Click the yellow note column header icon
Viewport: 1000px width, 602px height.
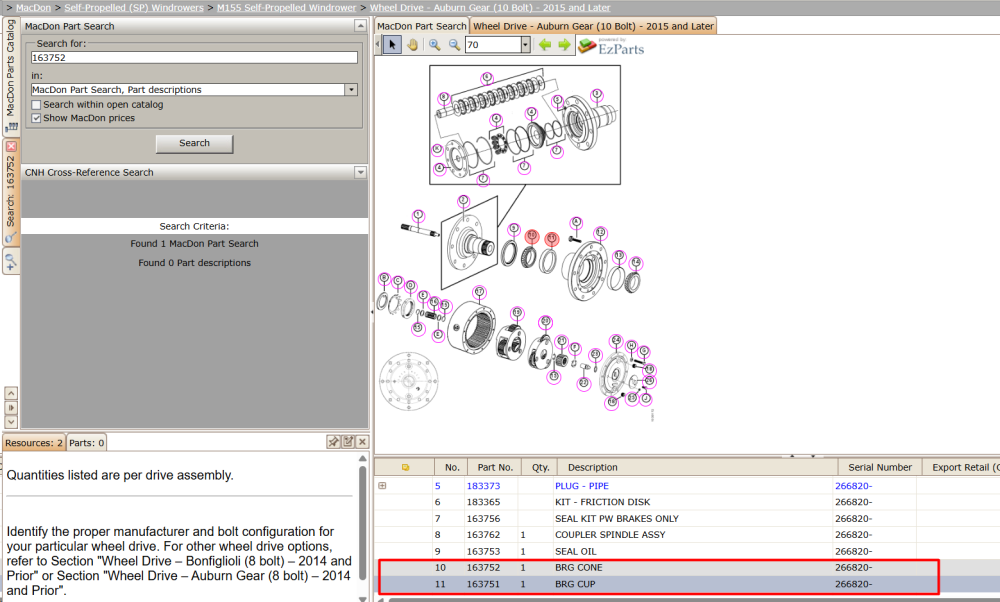[405, 467]
